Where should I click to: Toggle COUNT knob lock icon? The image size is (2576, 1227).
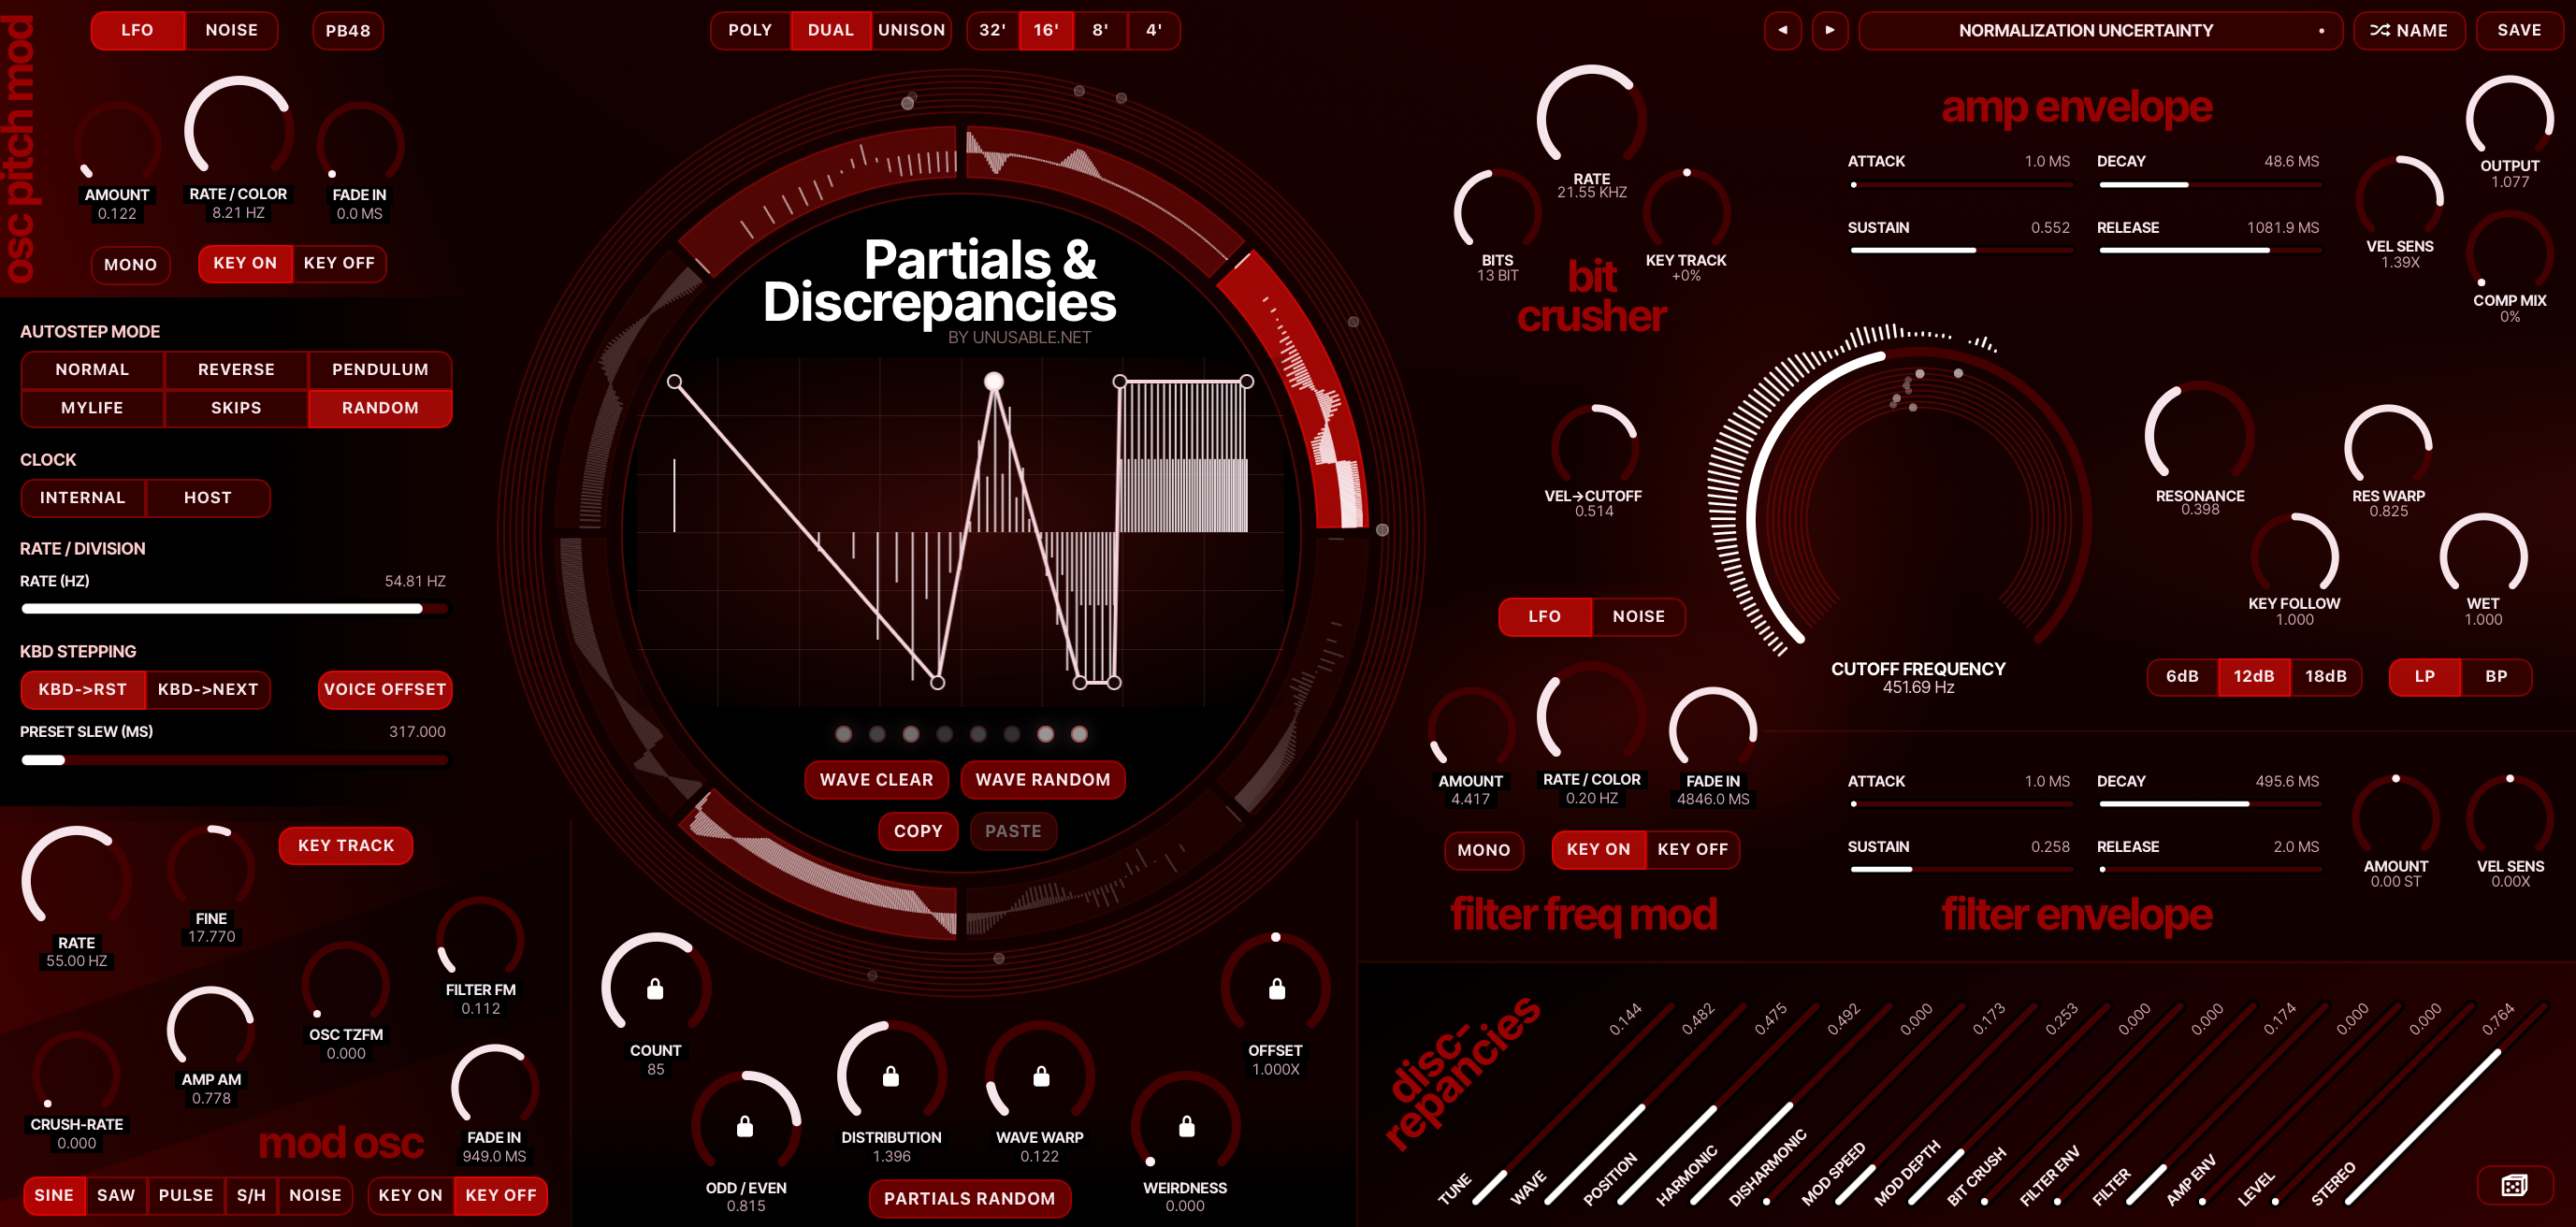(655, 989)
